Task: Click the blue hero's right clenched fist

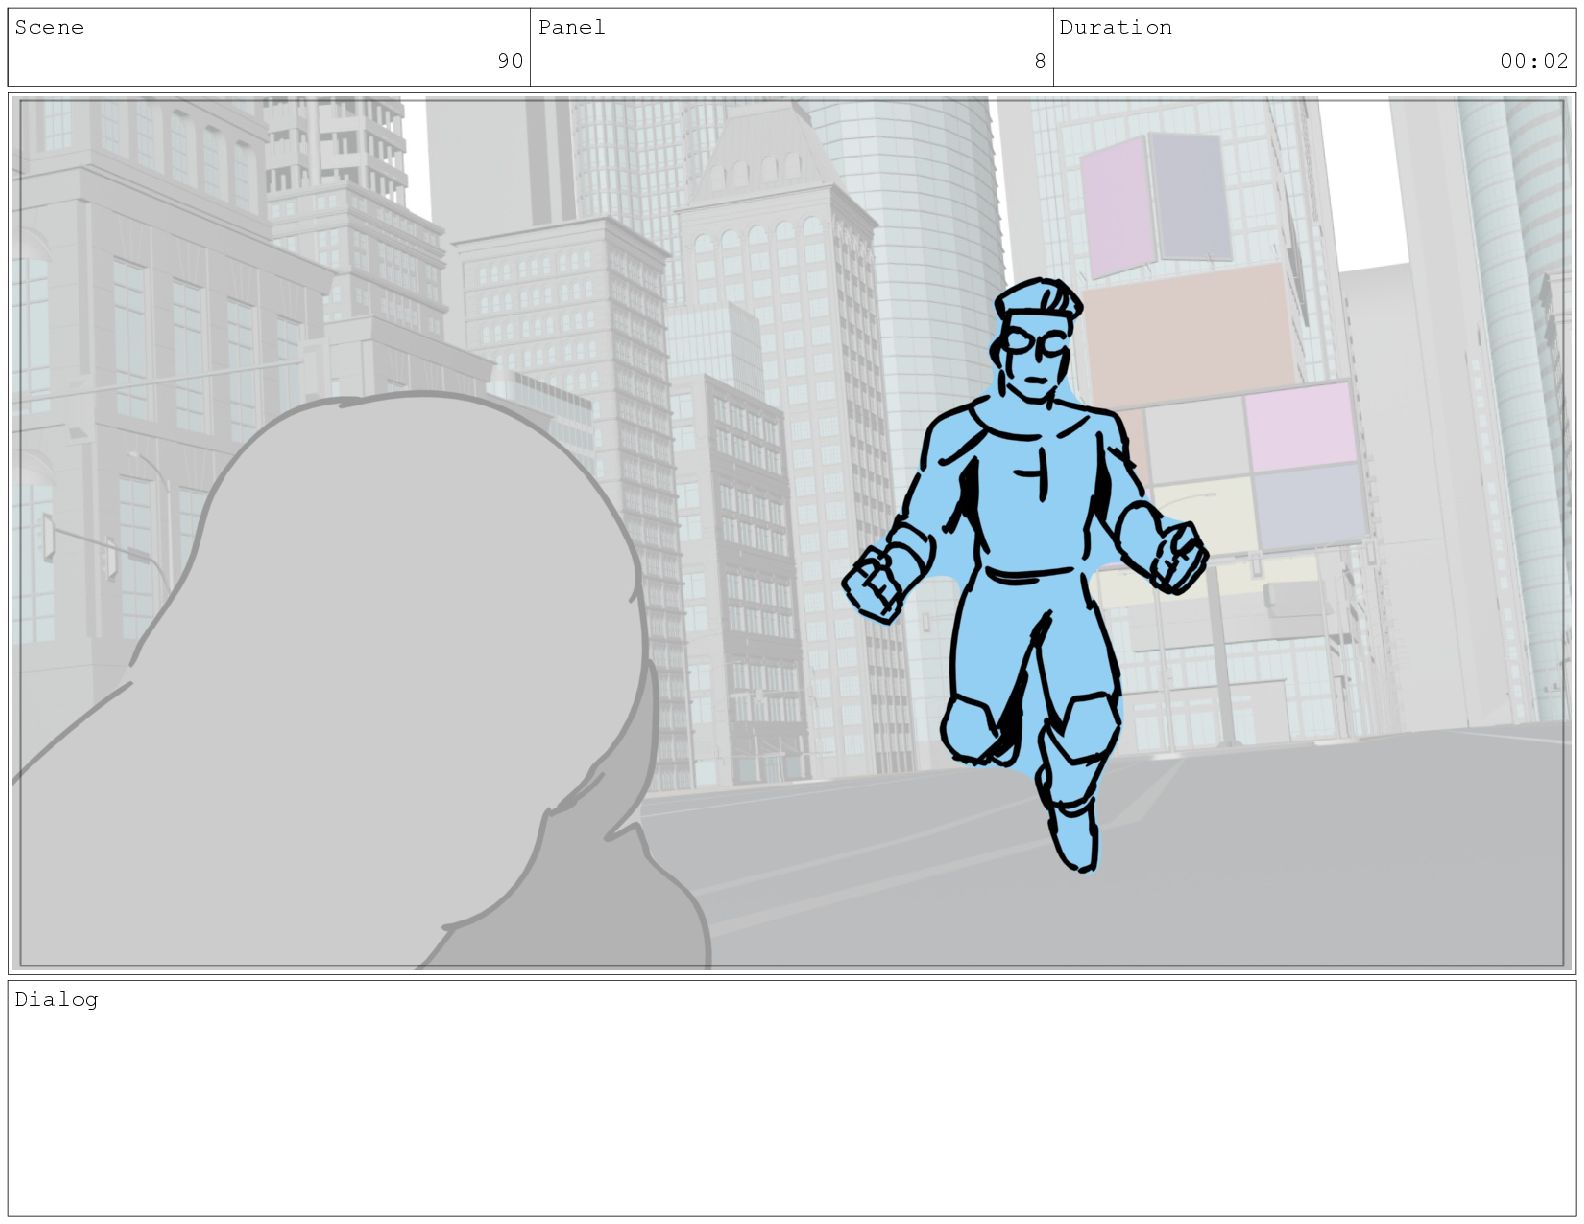Action: pyautogui.click(x=1177, y=556)
